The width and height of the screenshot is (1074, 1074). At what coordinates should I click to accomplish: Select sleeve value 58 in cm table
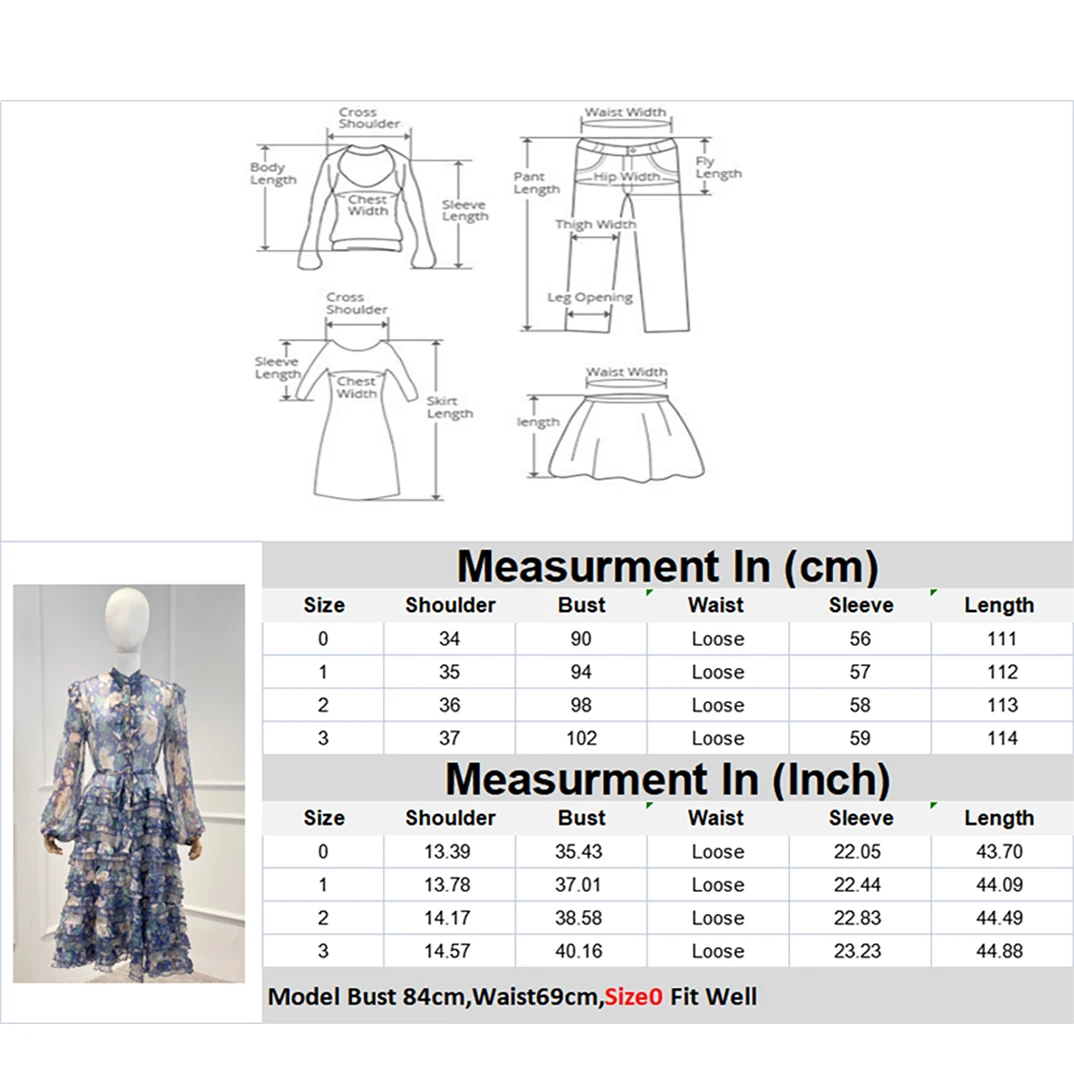pos(860,705)
